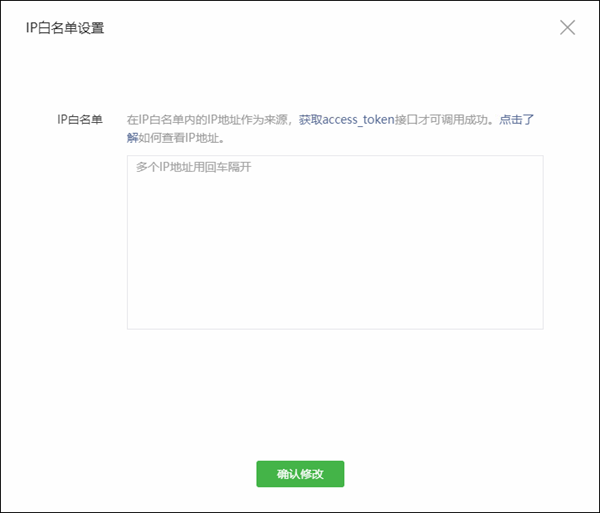This screenshot has height=513, width=600.
Task: Click the 接口才可调用成功 description text
Action: (443, 120)
